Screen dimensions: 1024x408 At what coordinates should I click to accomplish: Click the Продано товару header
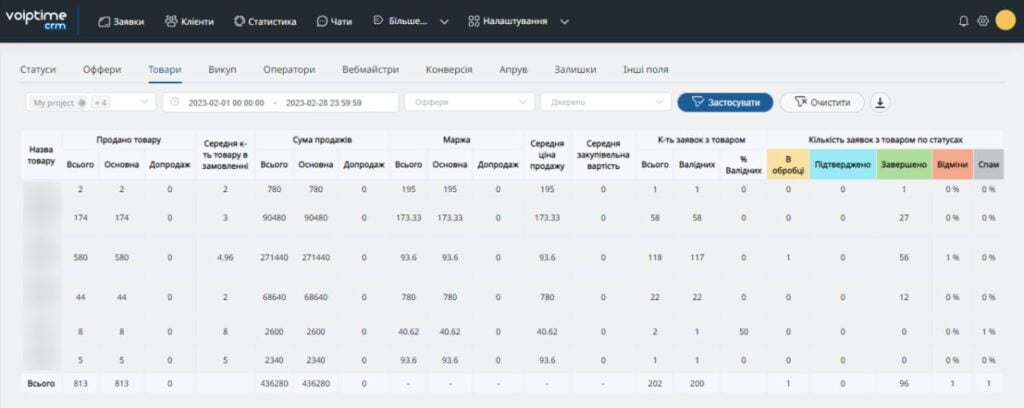point(129,140)
